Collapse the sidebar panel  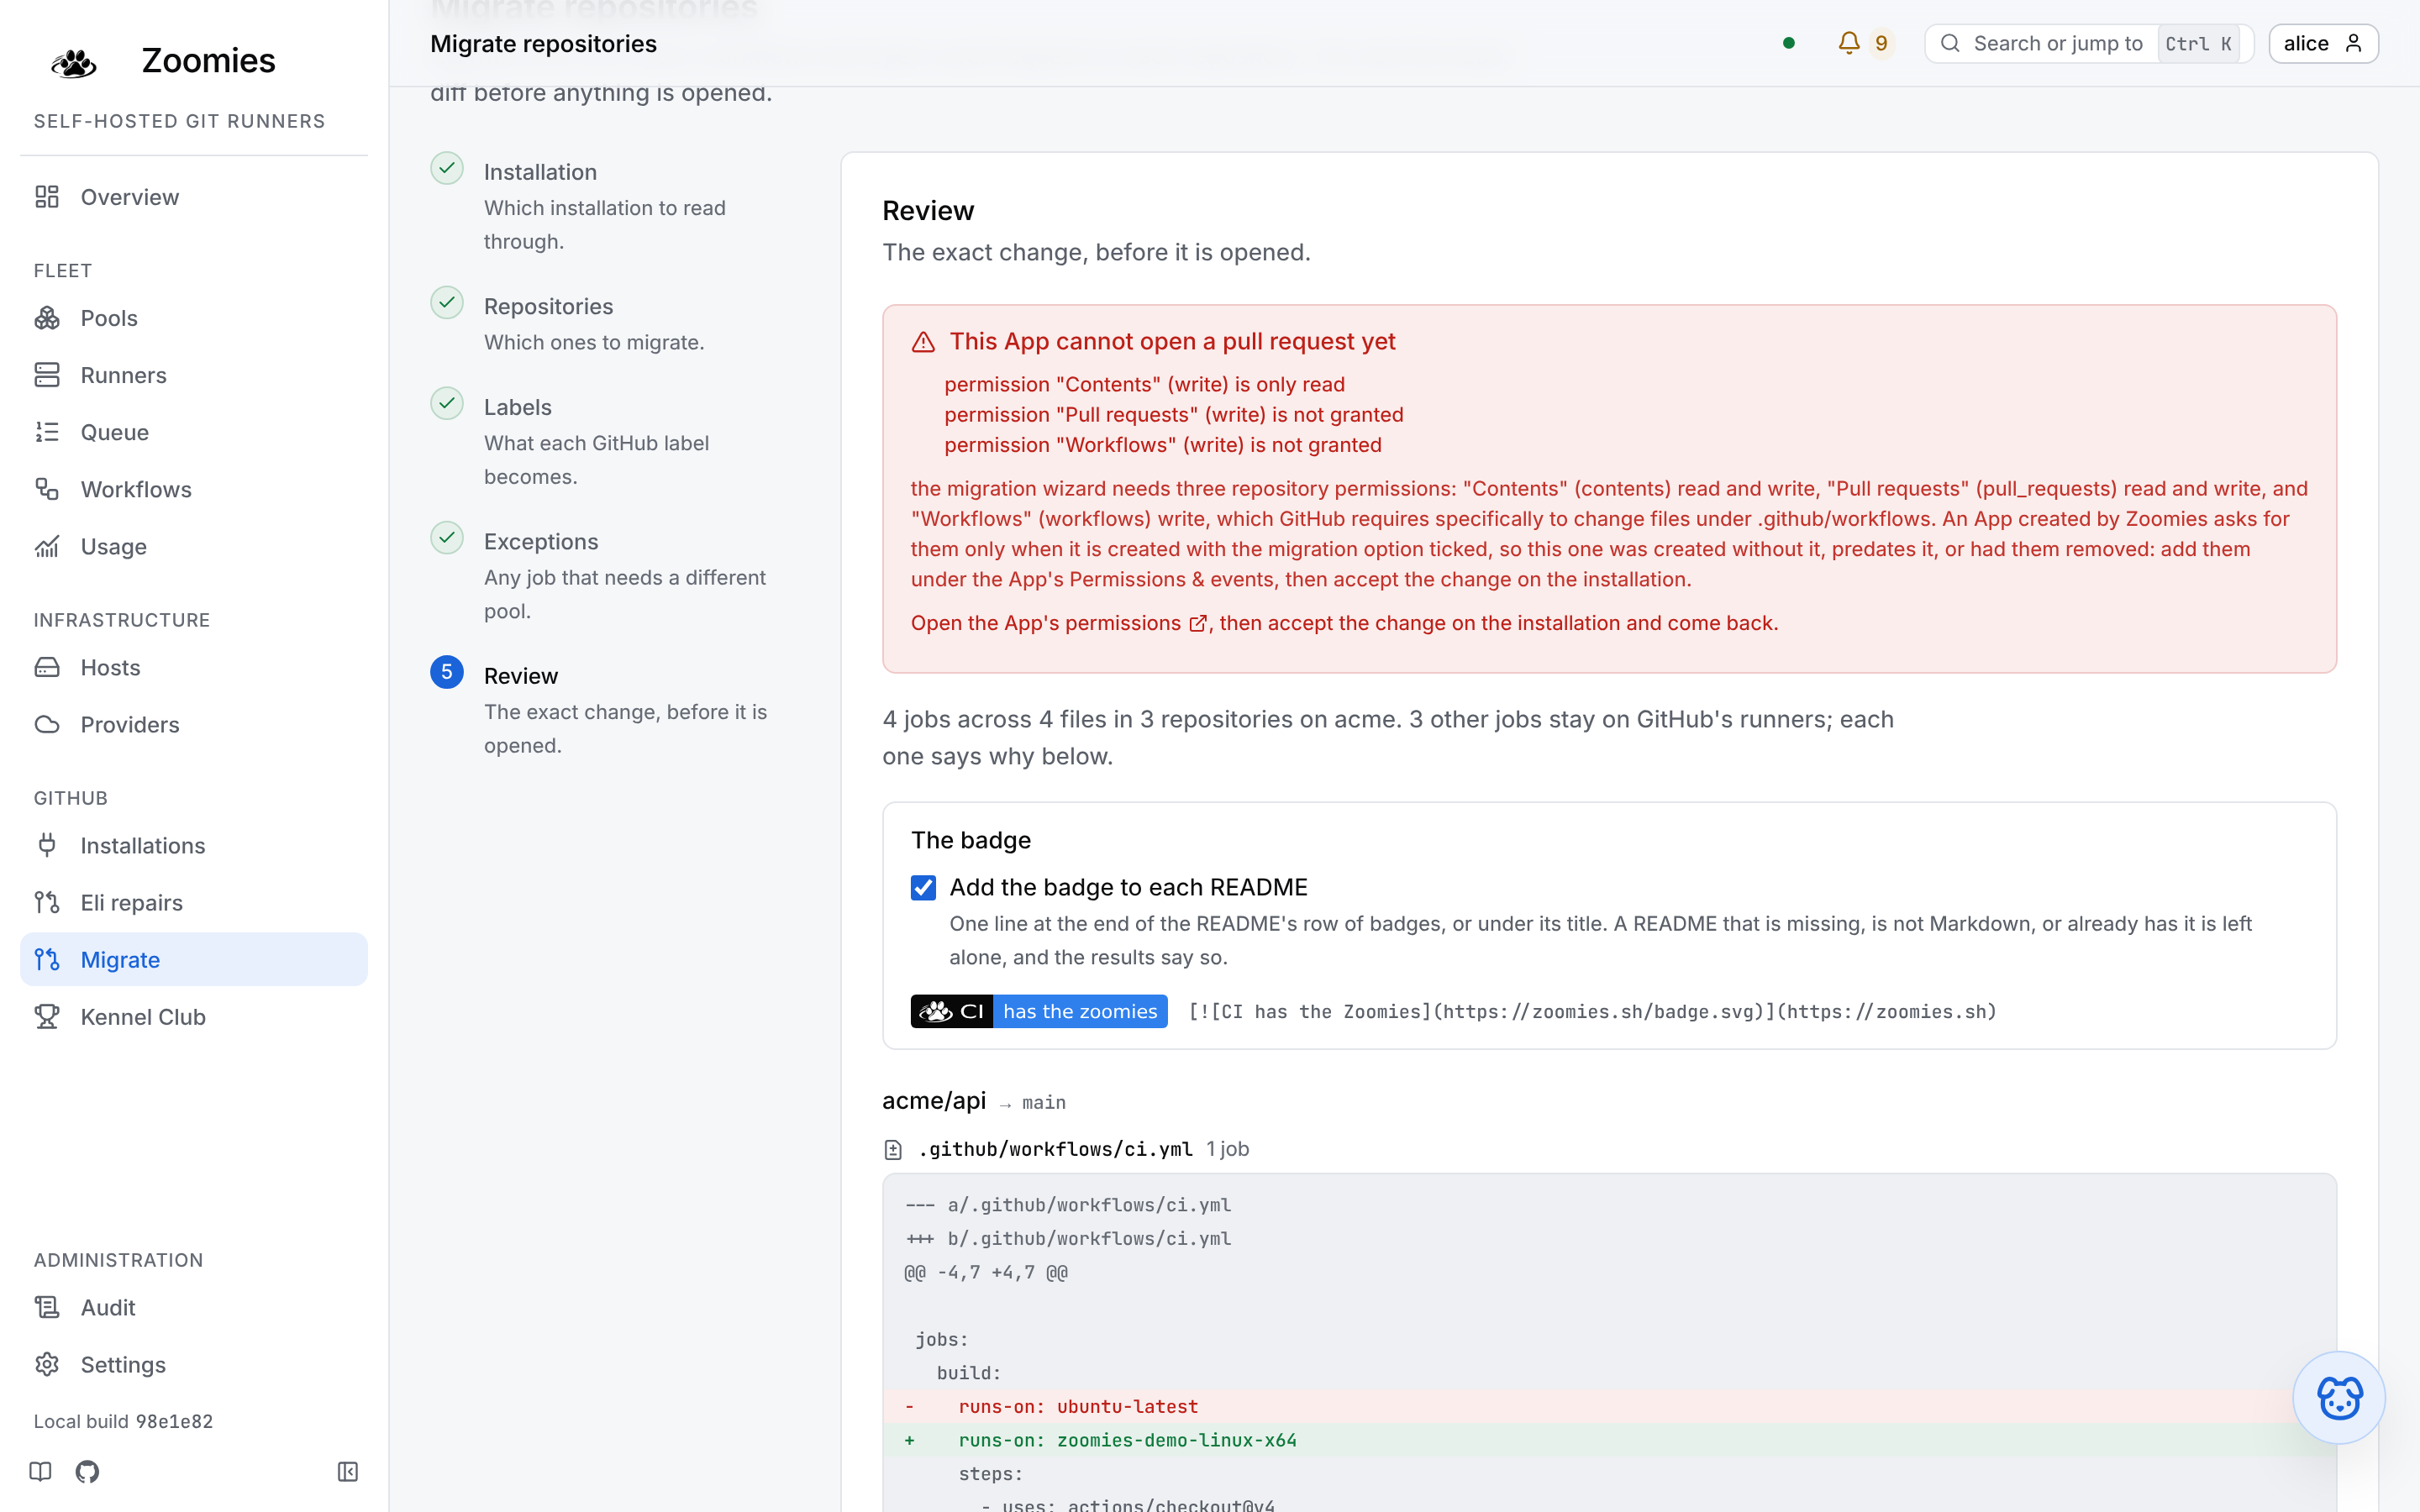pos(348,1471)
